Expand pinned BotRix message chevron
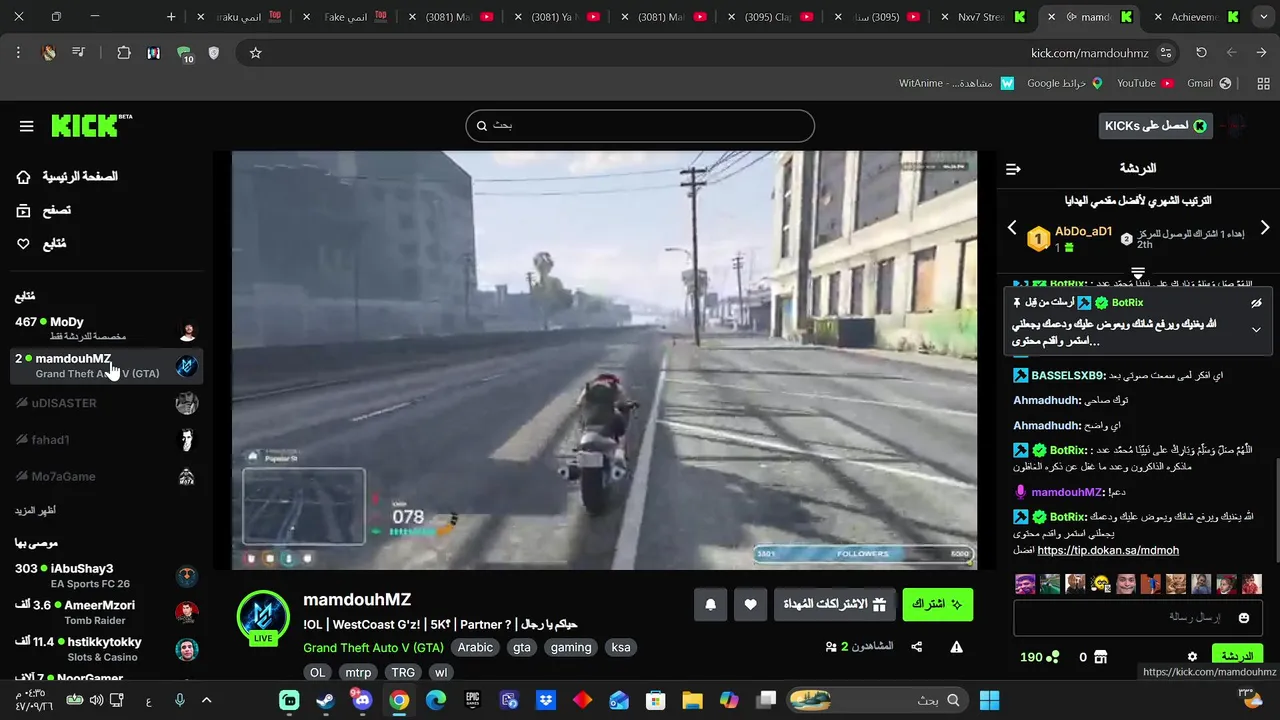 [1256, 330]
